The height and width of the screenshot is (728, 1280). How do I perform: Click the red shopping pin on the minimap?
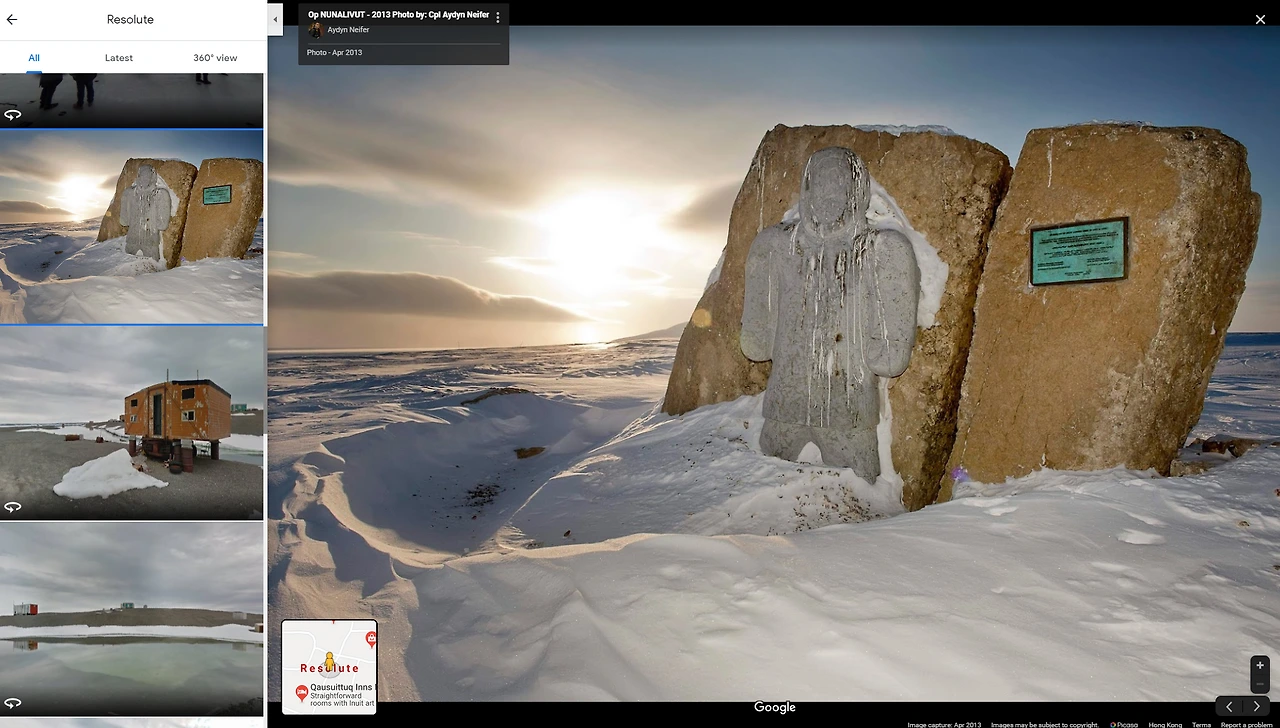point(371,638)
